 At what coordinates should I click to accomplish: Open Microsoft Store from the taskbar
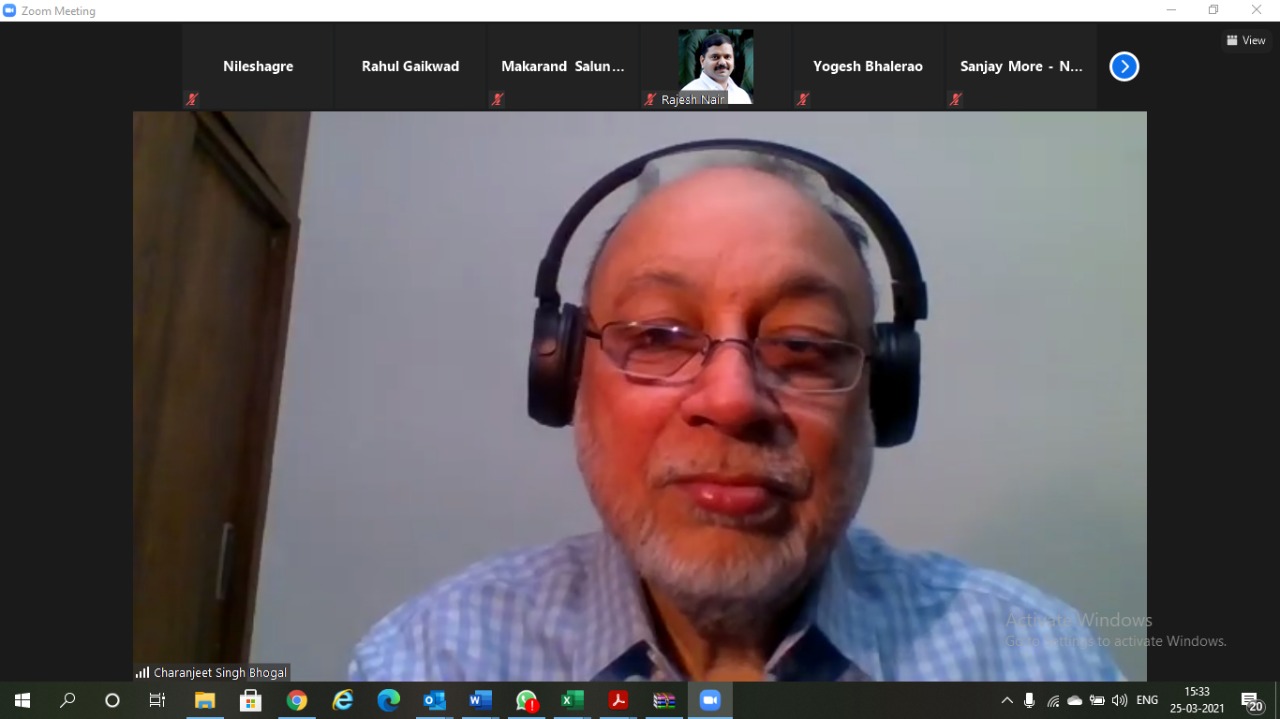251,700
